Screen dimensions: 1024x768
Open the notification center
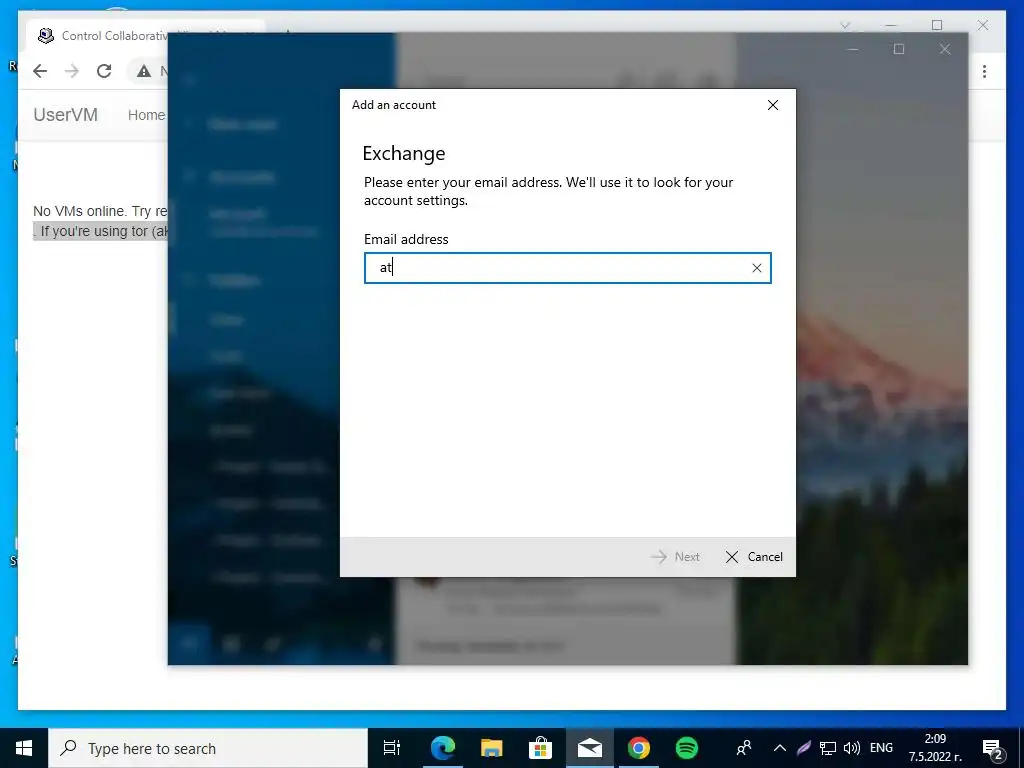click(x=993, y=749)
